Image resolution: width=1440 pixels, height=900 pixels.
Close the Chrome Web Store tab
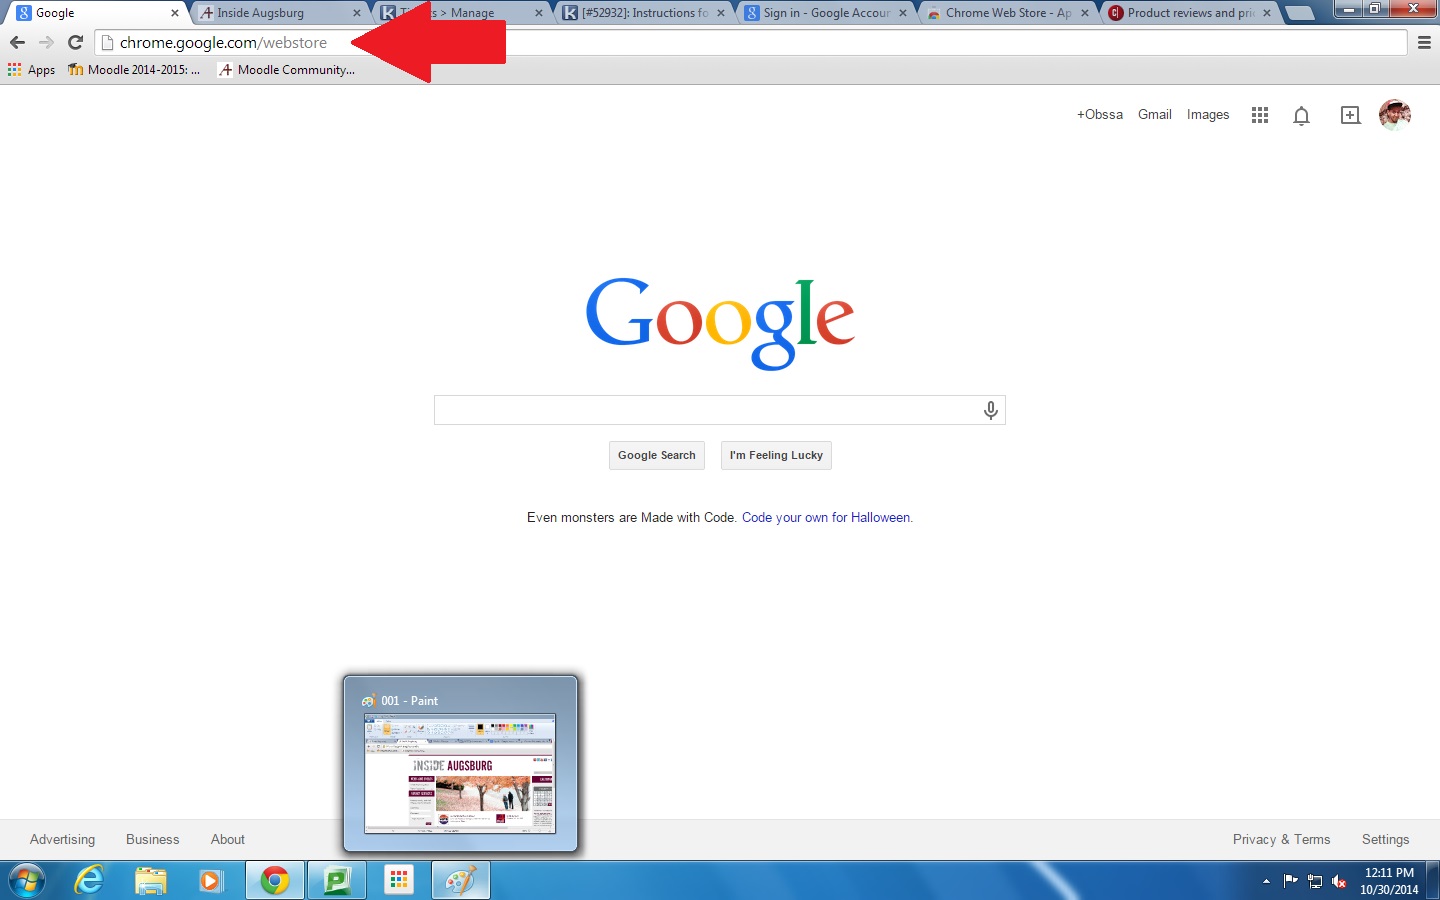click(x=1085, y=13)
